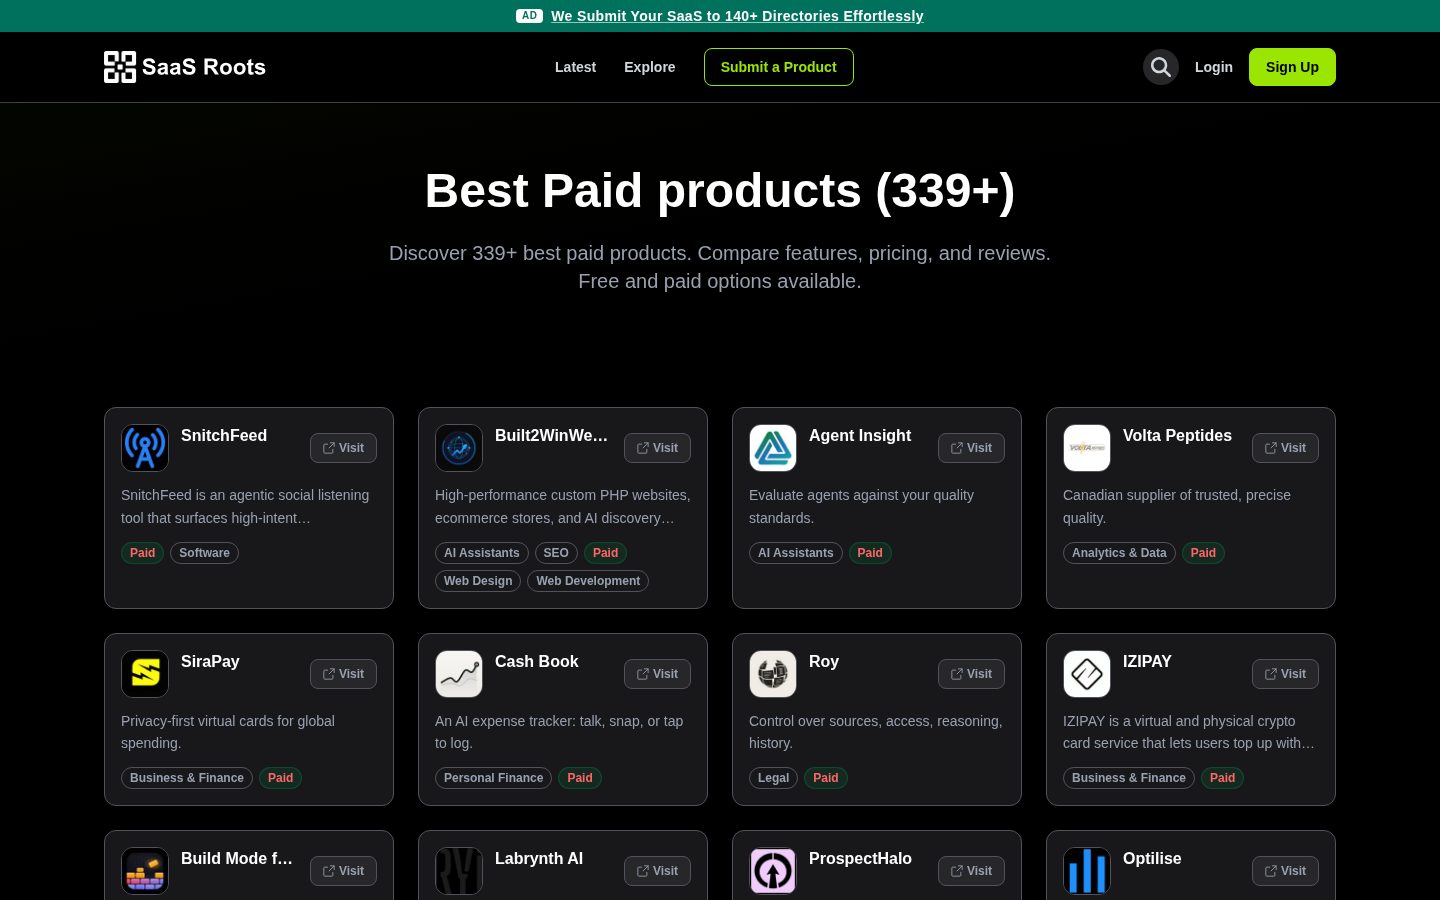Open the SaaS directories ad link
Image resolution: width=1440 pixels, height=900 pixels.
(x=737, y=16)
